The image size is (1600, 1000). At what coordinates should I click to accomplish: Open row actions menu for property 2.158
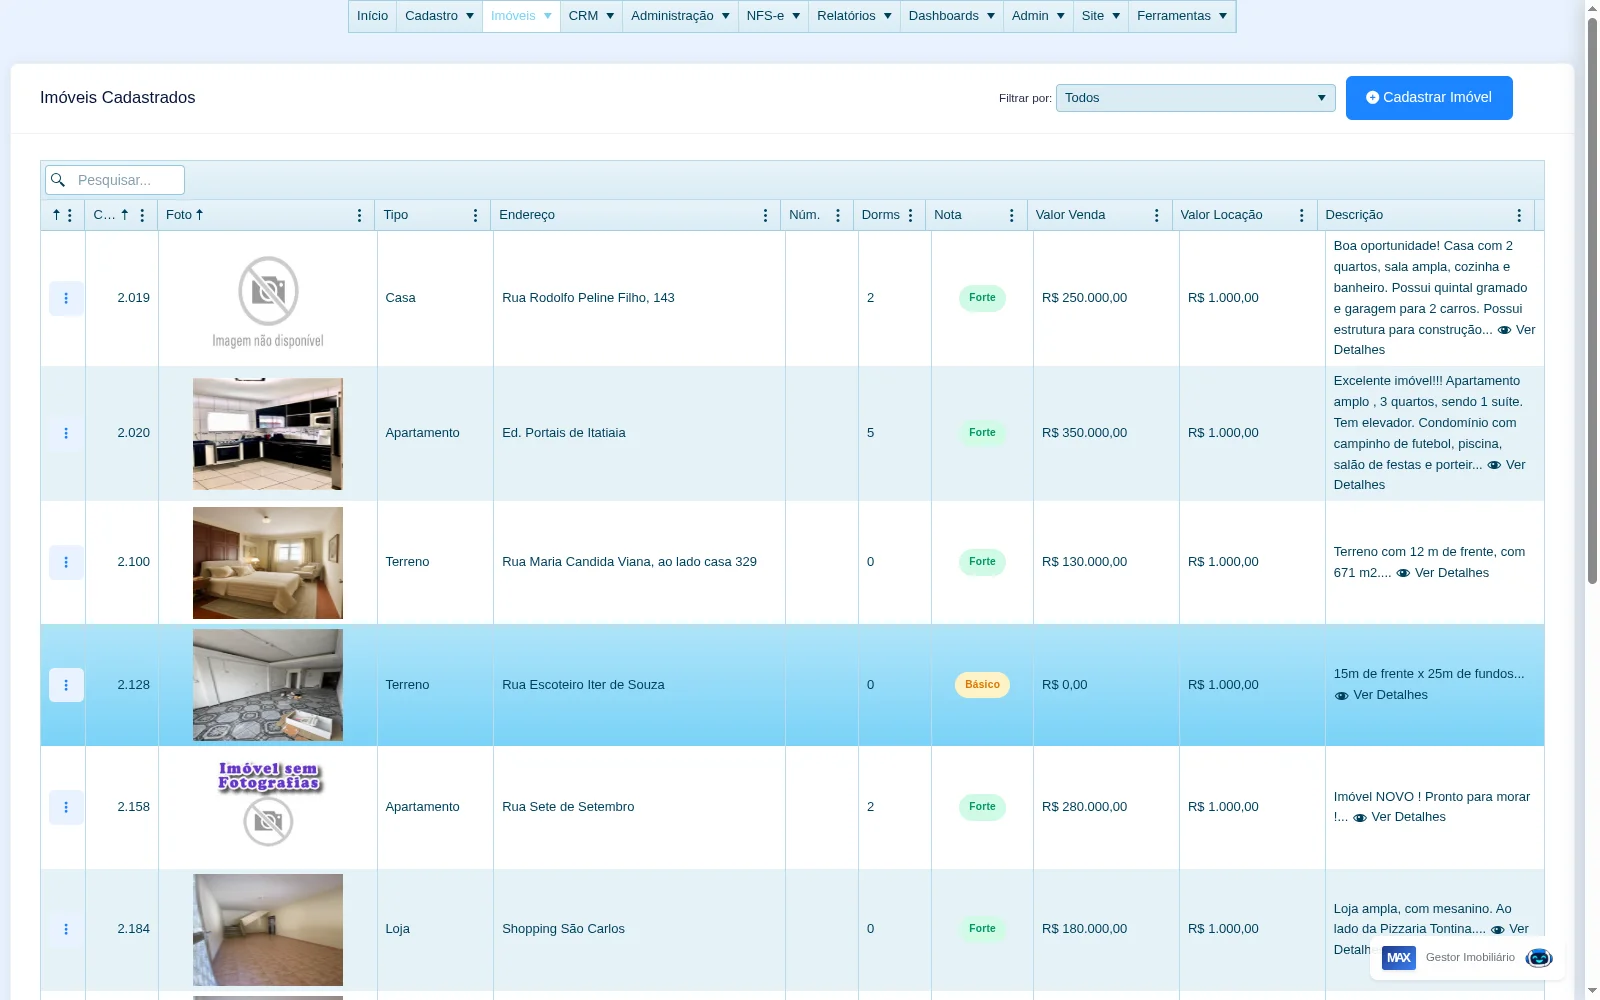pyautogui.click(x=66, y=807)
